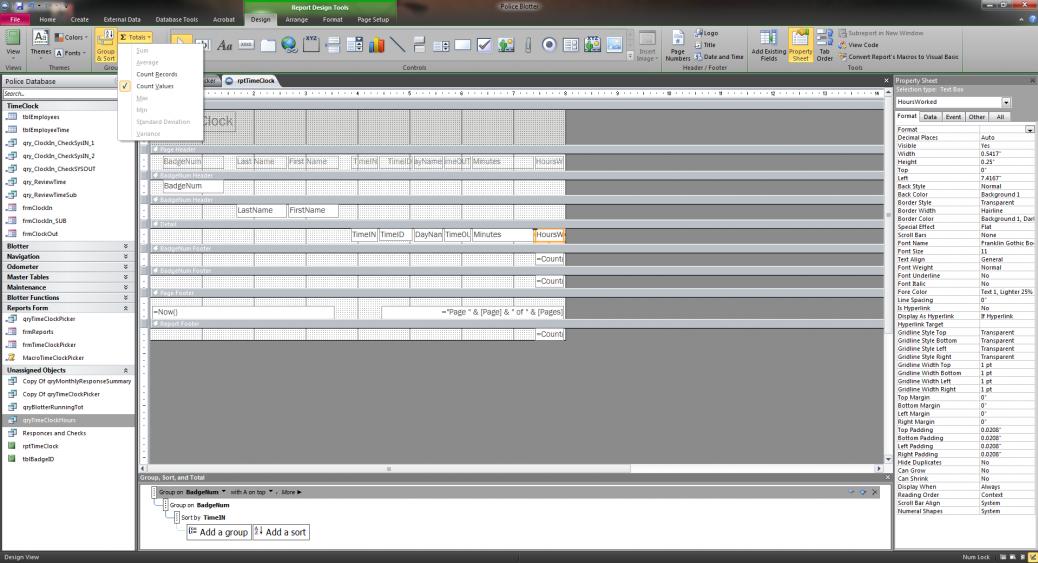This screenshot has height=563, width=1038.
Task: Select the Attachment paperclip control
Action: click(x=528, y=45)
